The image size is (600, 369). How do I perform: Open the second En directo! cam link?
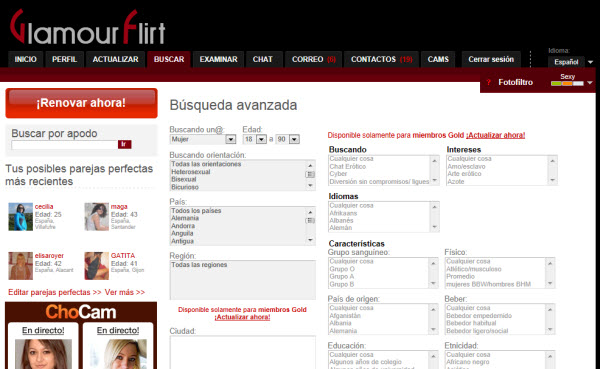(118, 330)
